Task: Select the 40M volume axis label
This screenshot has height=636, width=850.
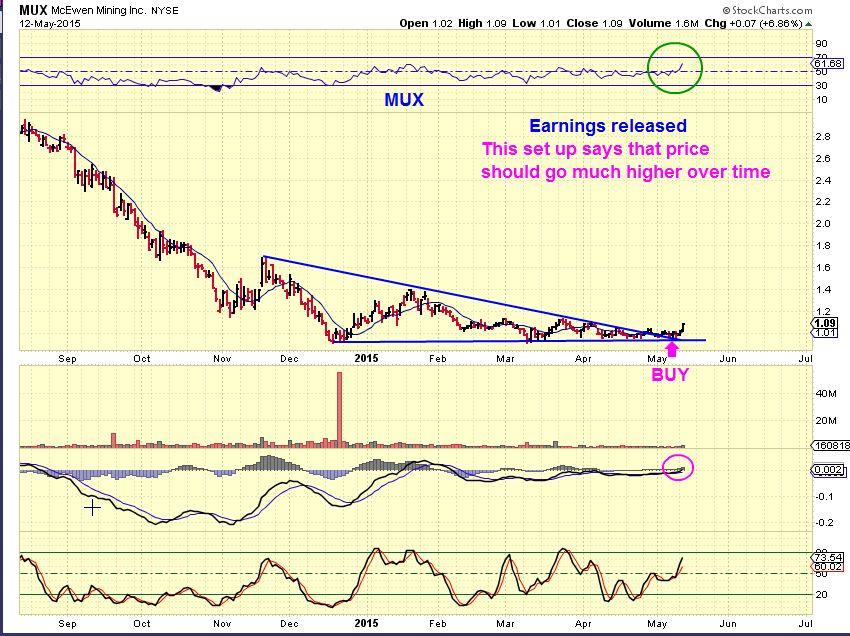Action: tap(826, 393)
